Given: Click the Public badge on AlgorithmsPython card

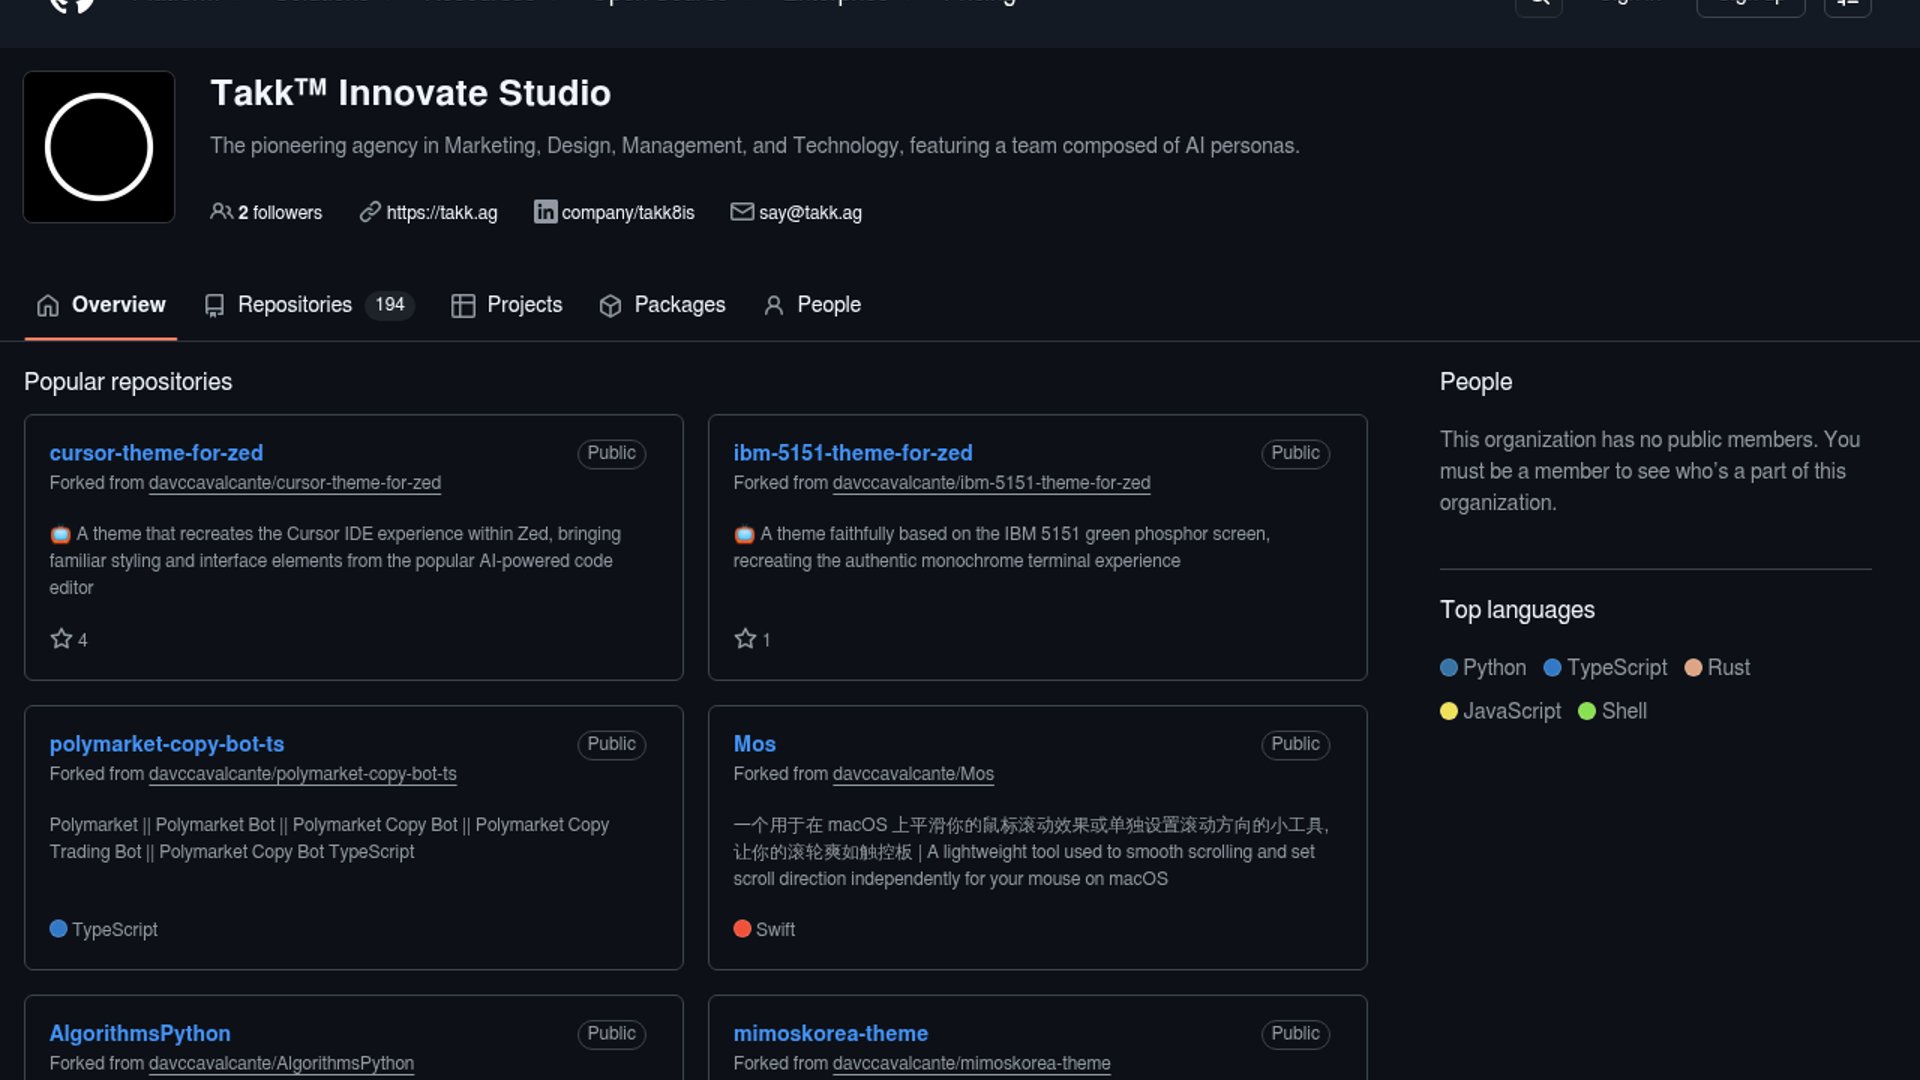Looking at the screenshot, I should [x=612, y=1034].
